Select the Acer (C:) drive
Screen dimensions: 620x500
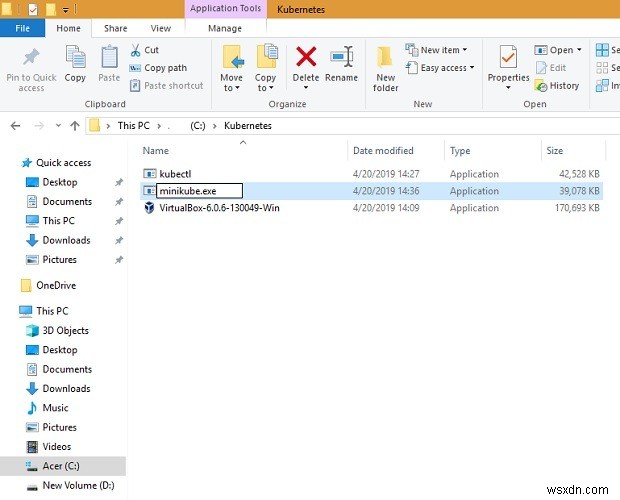(x=61, y=466)
